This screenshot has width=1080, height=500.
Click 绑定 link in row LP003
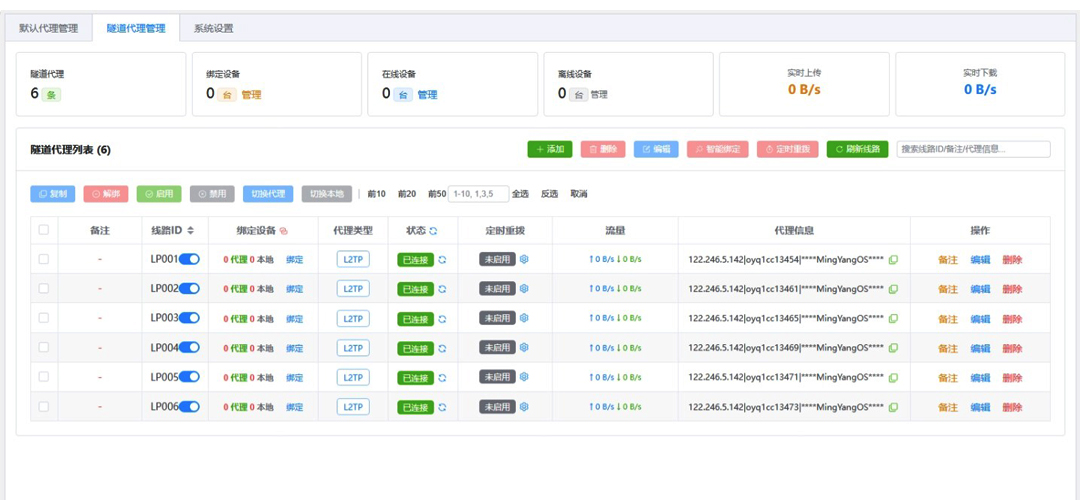coord(295,319)
